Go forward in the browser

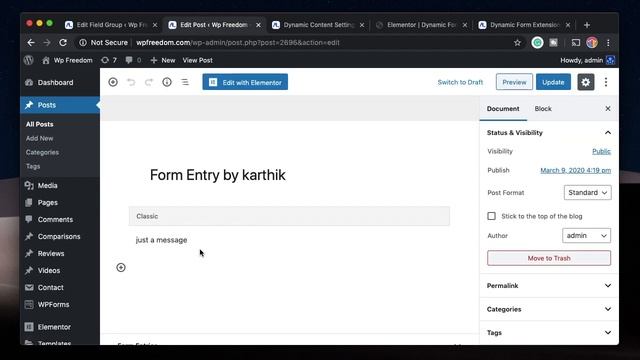point(47,42)
